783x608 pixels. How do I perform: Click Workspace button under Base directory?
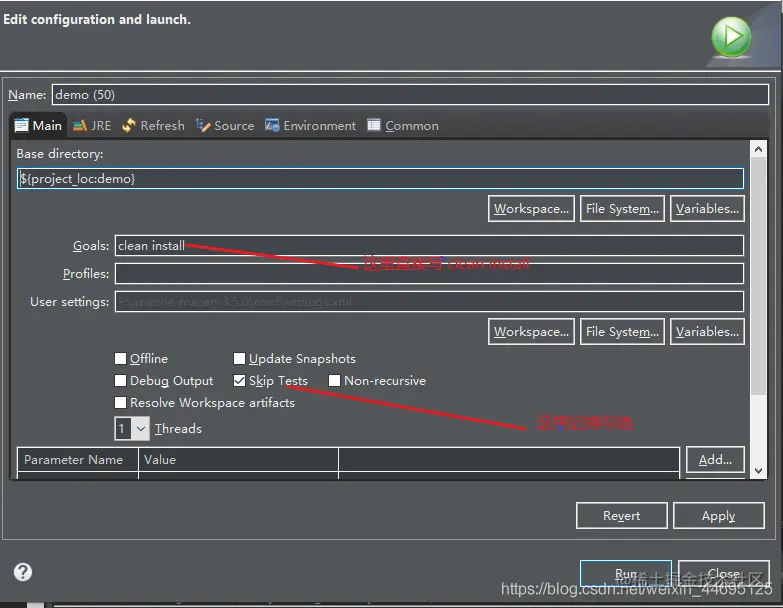click(531, 209)
